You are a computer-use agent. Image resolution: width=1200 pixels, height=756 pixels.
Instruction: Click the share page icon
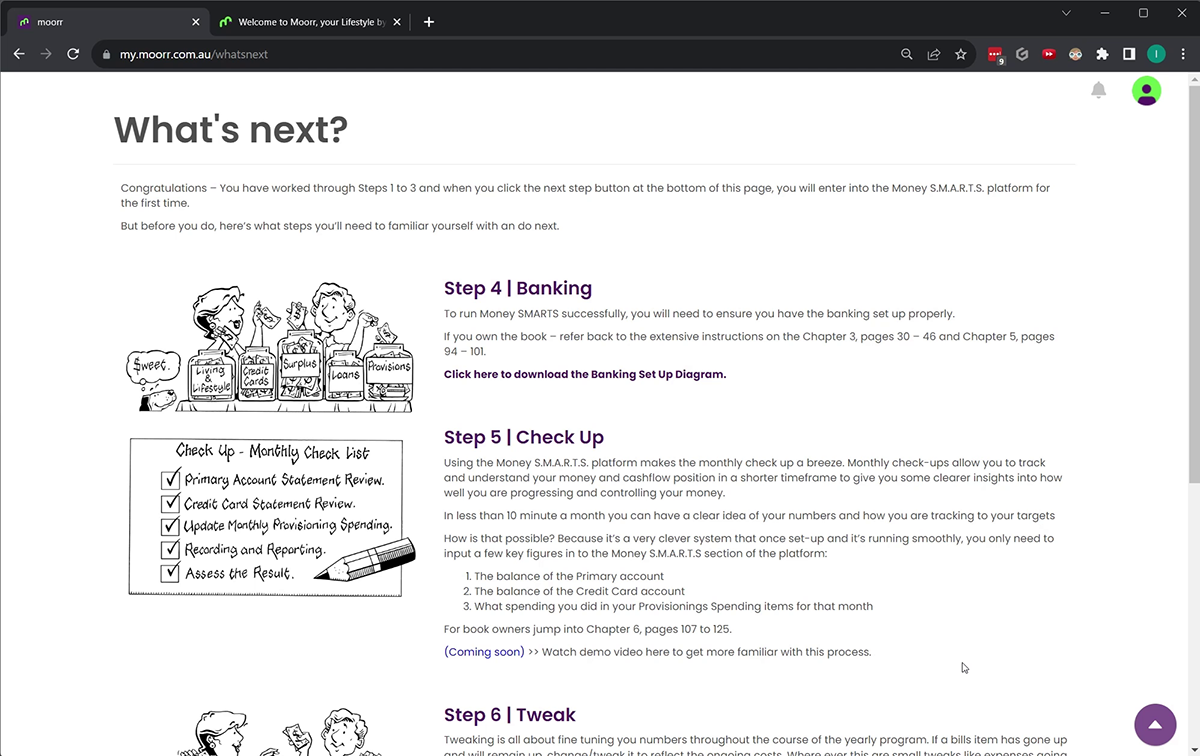(x=934, y=54)
